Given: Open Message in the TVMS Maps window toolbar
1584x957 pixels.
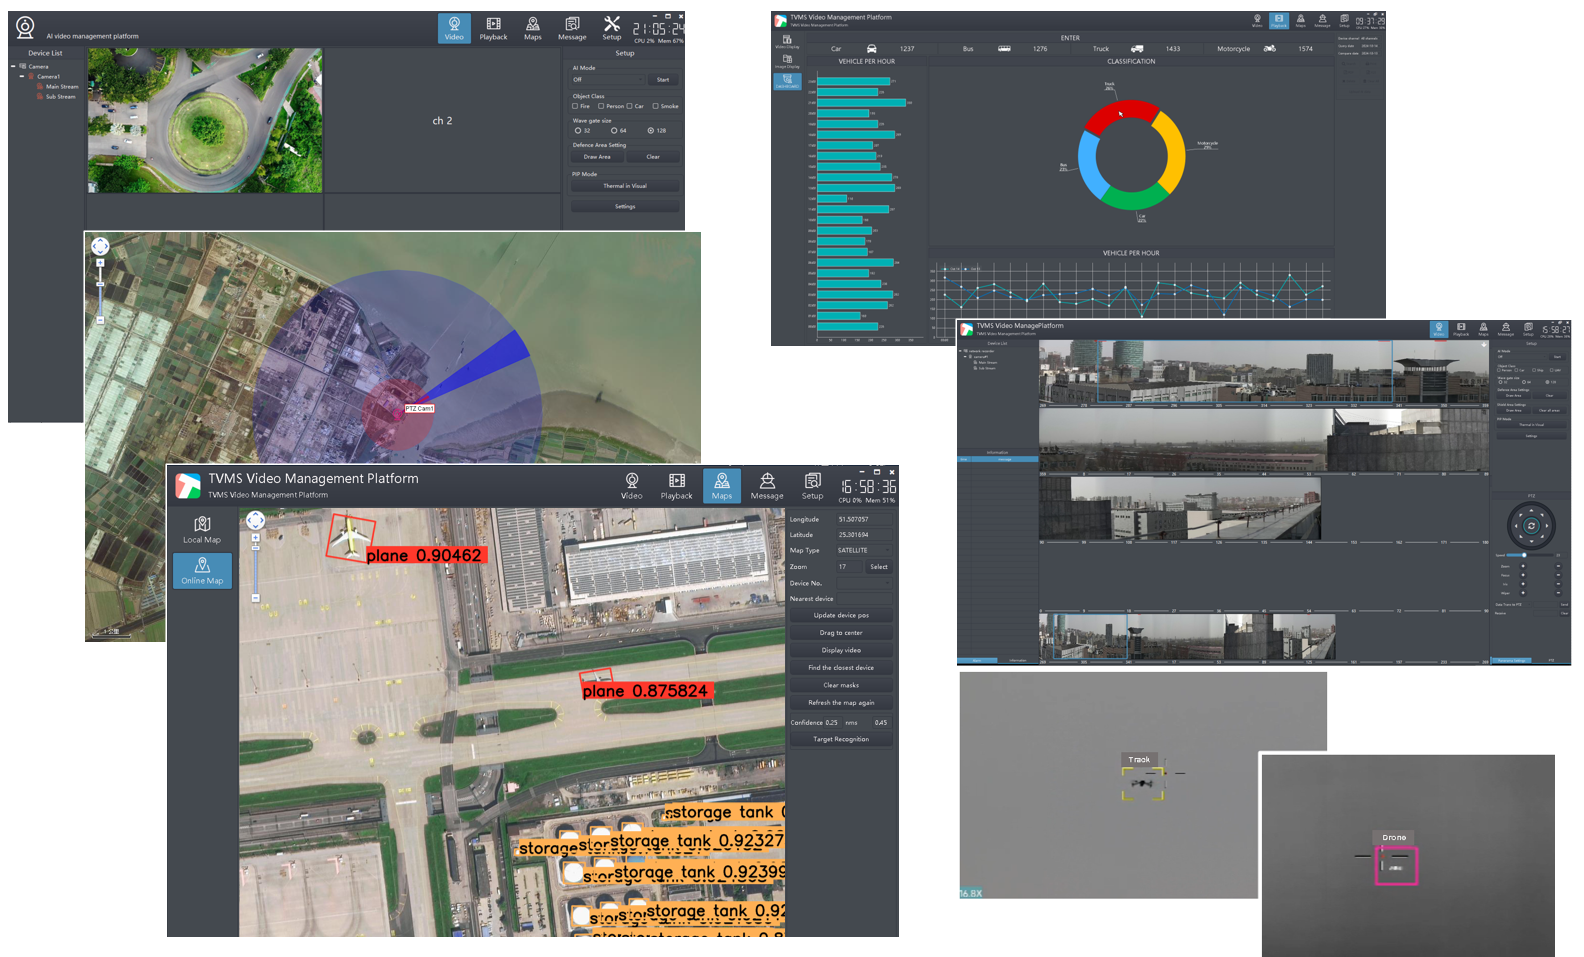Looking at the screenshot, I should 767,486.
